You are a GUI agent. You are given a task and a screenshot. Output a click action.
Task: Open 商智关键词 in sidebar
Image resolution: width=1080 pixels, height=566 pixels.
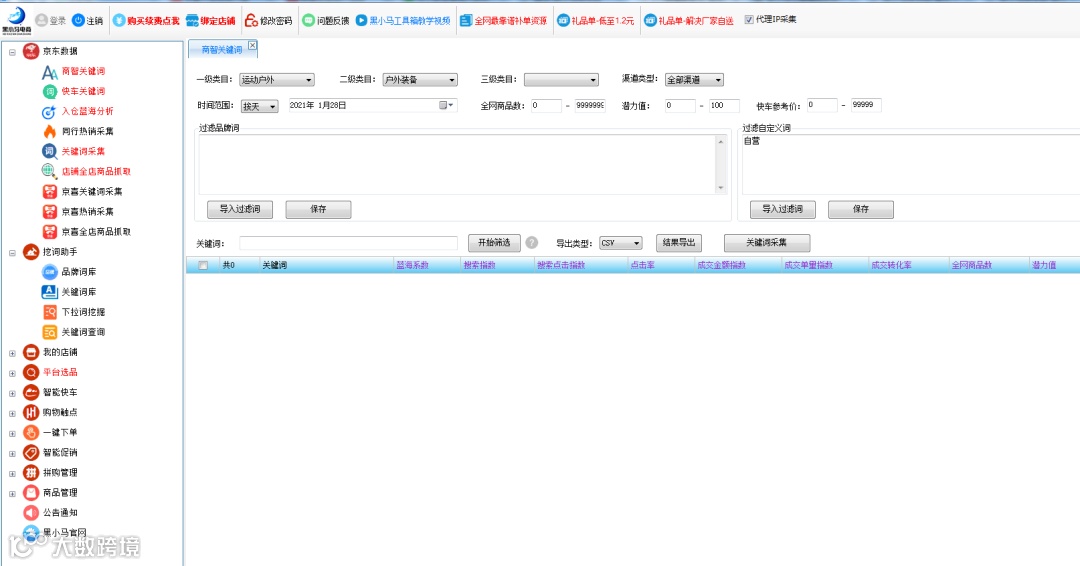click(83, 71)
